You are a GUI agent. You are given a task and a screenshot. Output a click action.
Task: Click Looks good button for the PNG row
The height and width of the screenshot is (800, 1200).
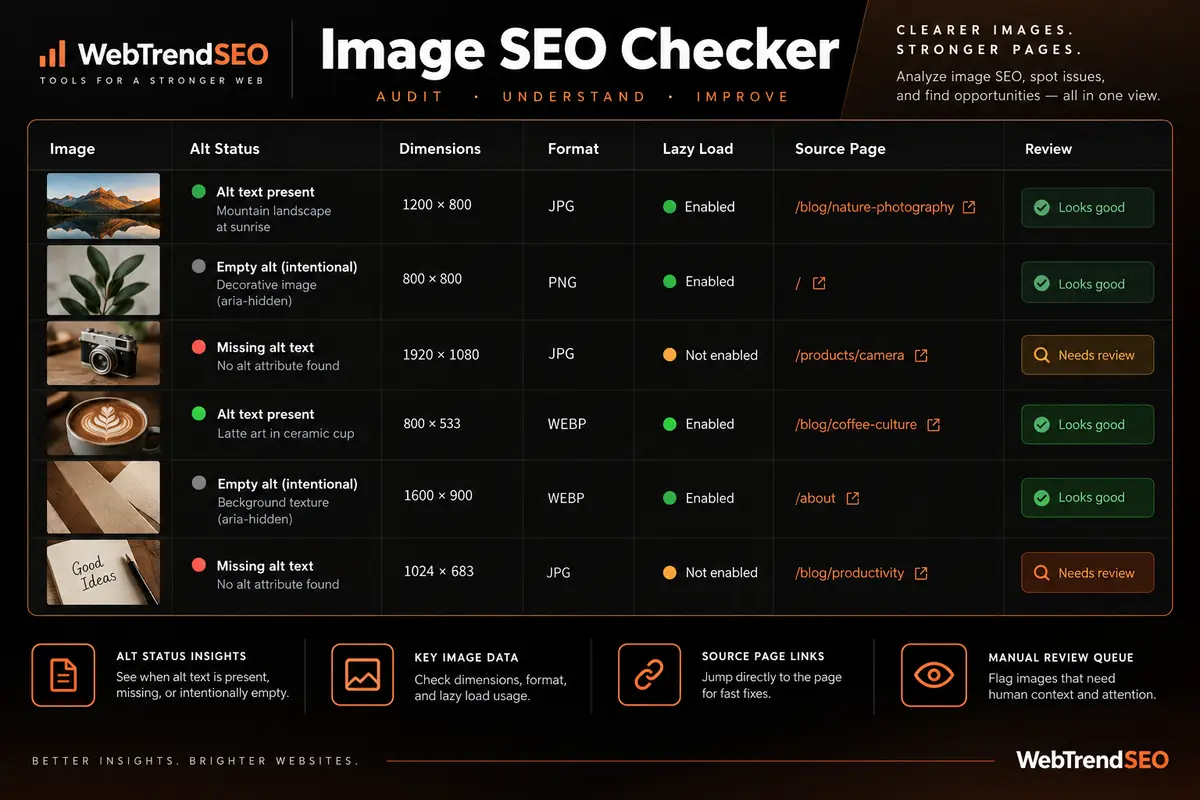tap(1087, 283)
